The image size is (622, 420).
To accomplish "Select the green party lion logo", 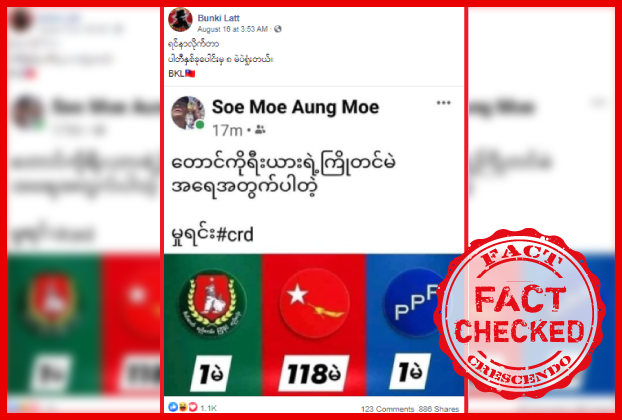I will coord(213,303).
